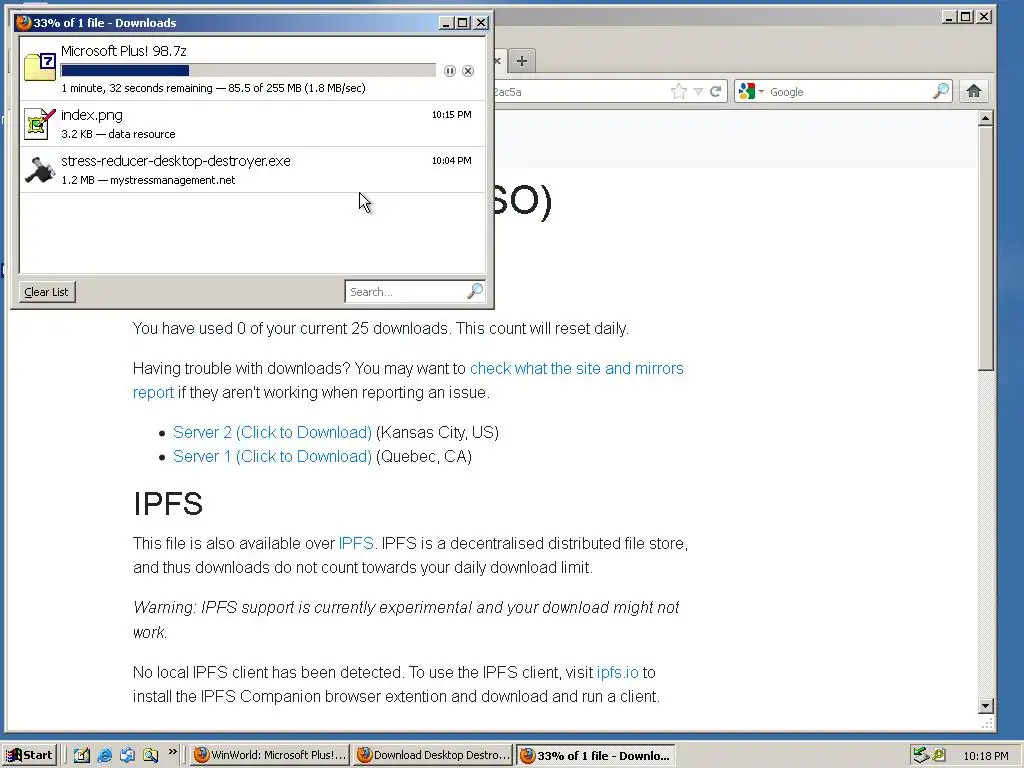This screenshot has width=1024, height=768.
Task: Click the vertical scrollbar thumb
Action: 985,249
